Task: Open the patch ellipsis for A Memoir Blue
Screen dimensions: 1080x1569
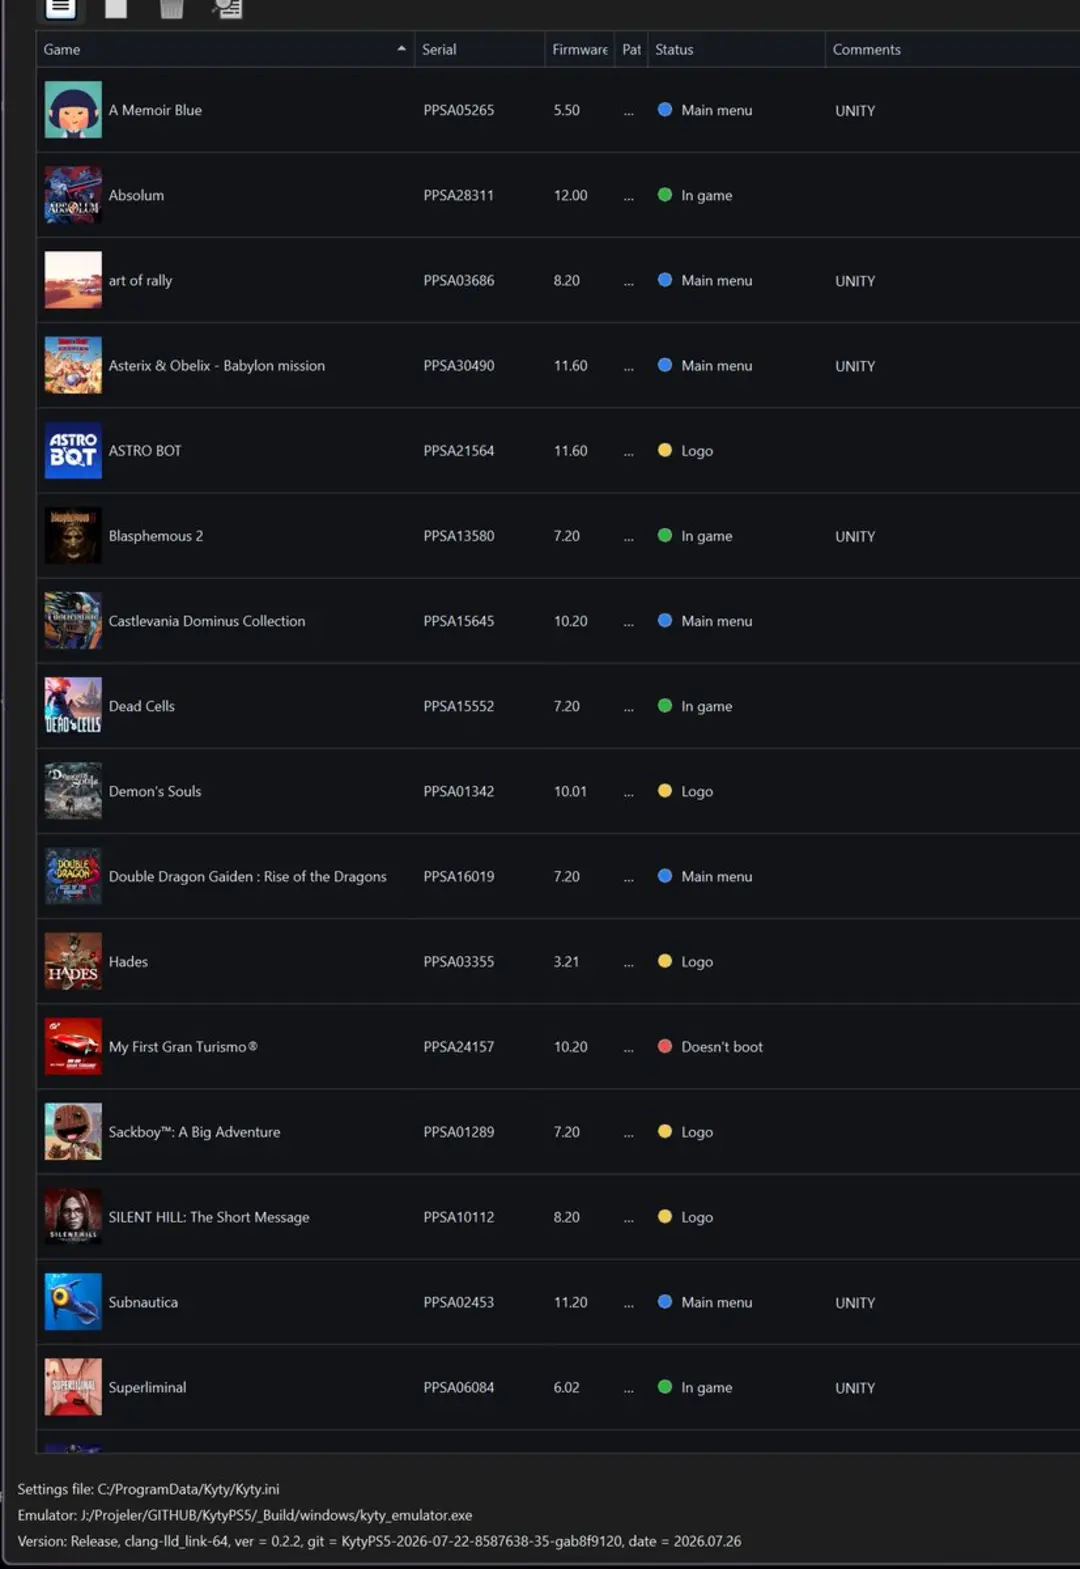Action: tap(629, 113)
